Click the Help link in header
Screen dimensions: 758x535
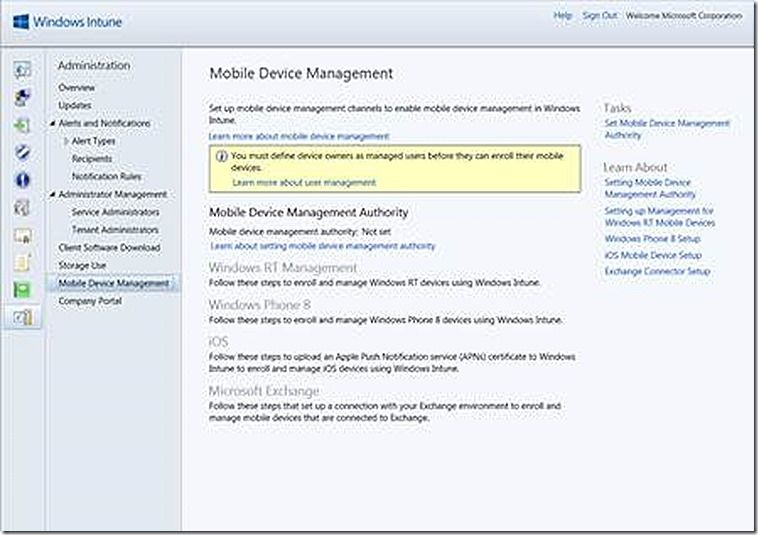pyautogui.click(x=562, y=15)
